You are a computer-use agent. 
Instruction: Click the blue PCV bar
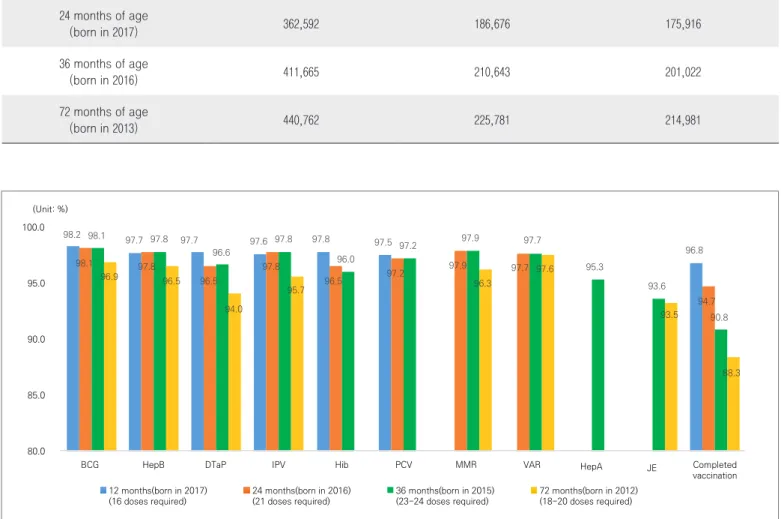(x=385, y=353)
